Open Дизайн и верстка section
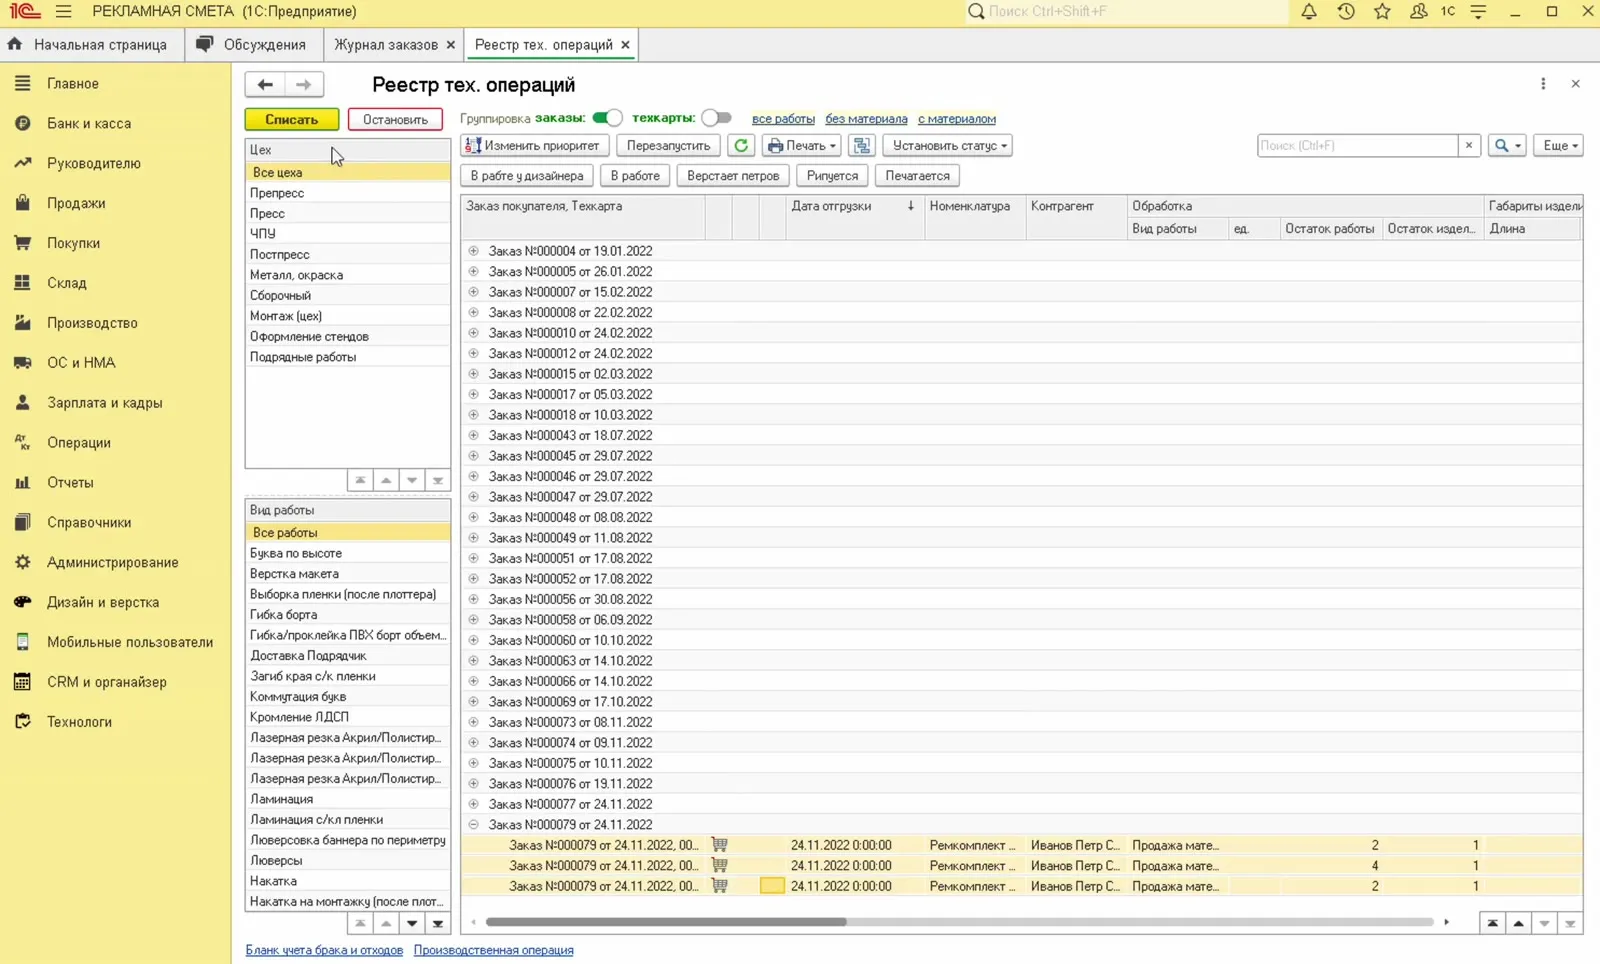The height and width of the screenshot is (964, 1600). point(103,603)
